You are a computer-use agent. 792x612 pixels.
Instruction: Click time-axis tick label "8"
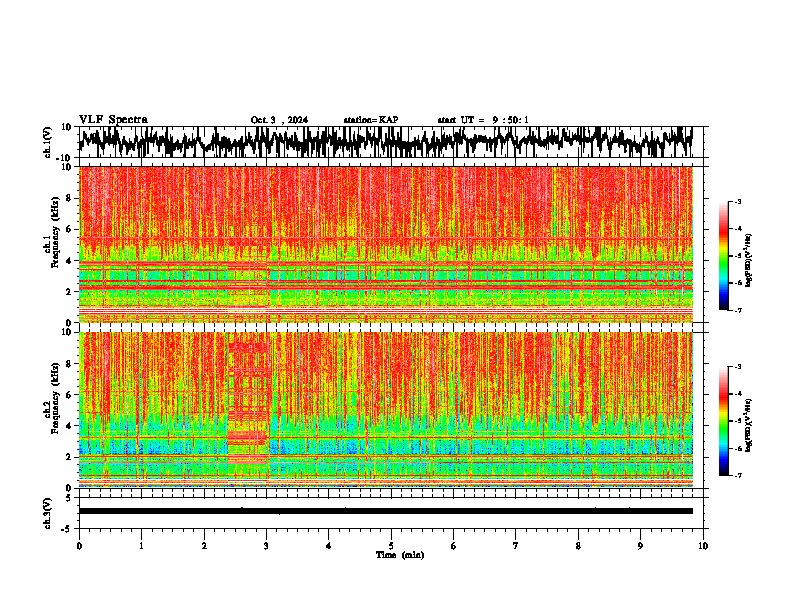pyautogui.click(x=578, y=546)
